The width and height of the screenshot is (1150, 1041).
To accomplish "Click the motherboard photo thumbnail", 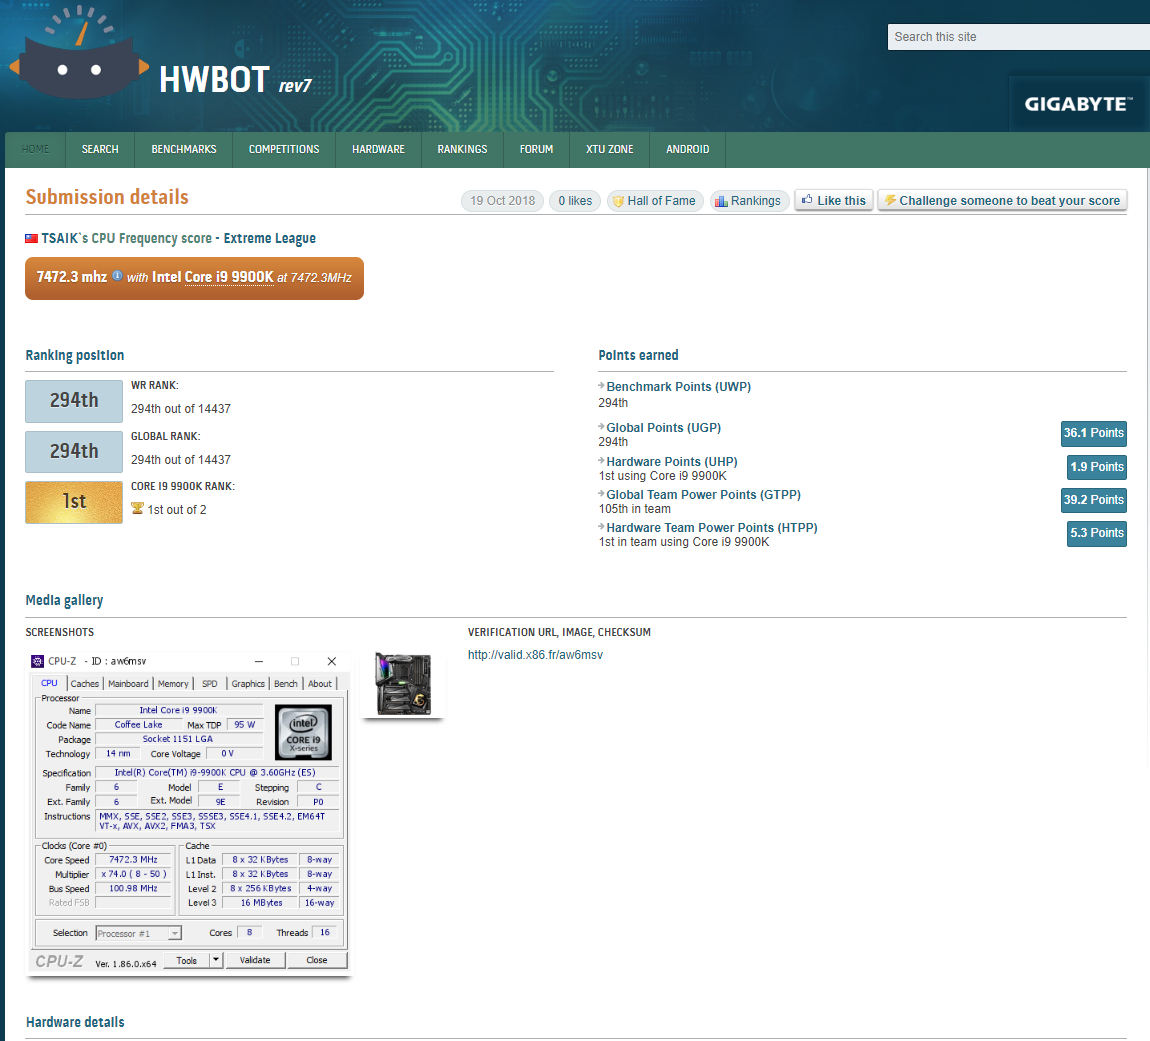I will (x=401, y=684).
